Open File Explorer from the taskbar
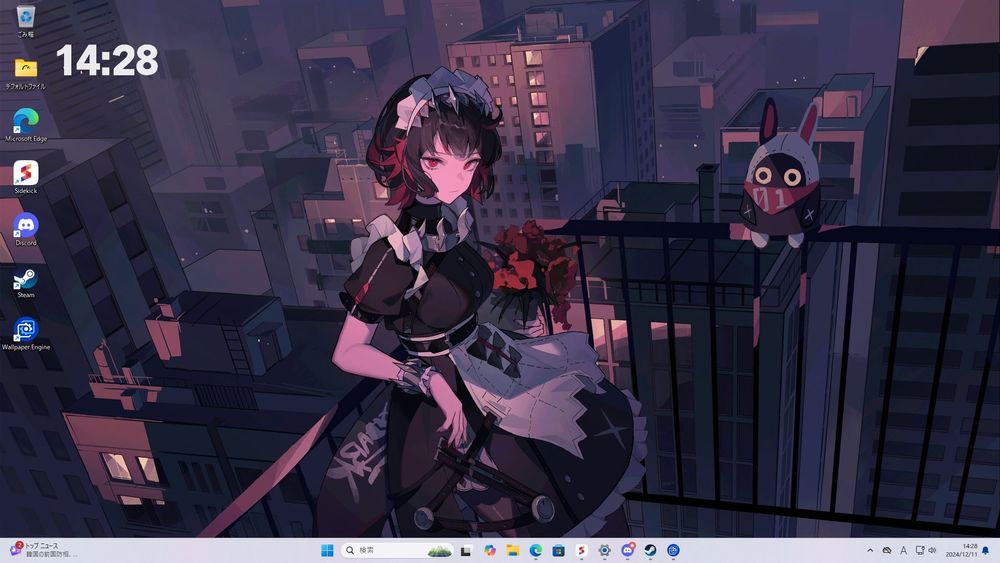The height and width of the screenshot is (563, 1000). (x=513, y=550)
